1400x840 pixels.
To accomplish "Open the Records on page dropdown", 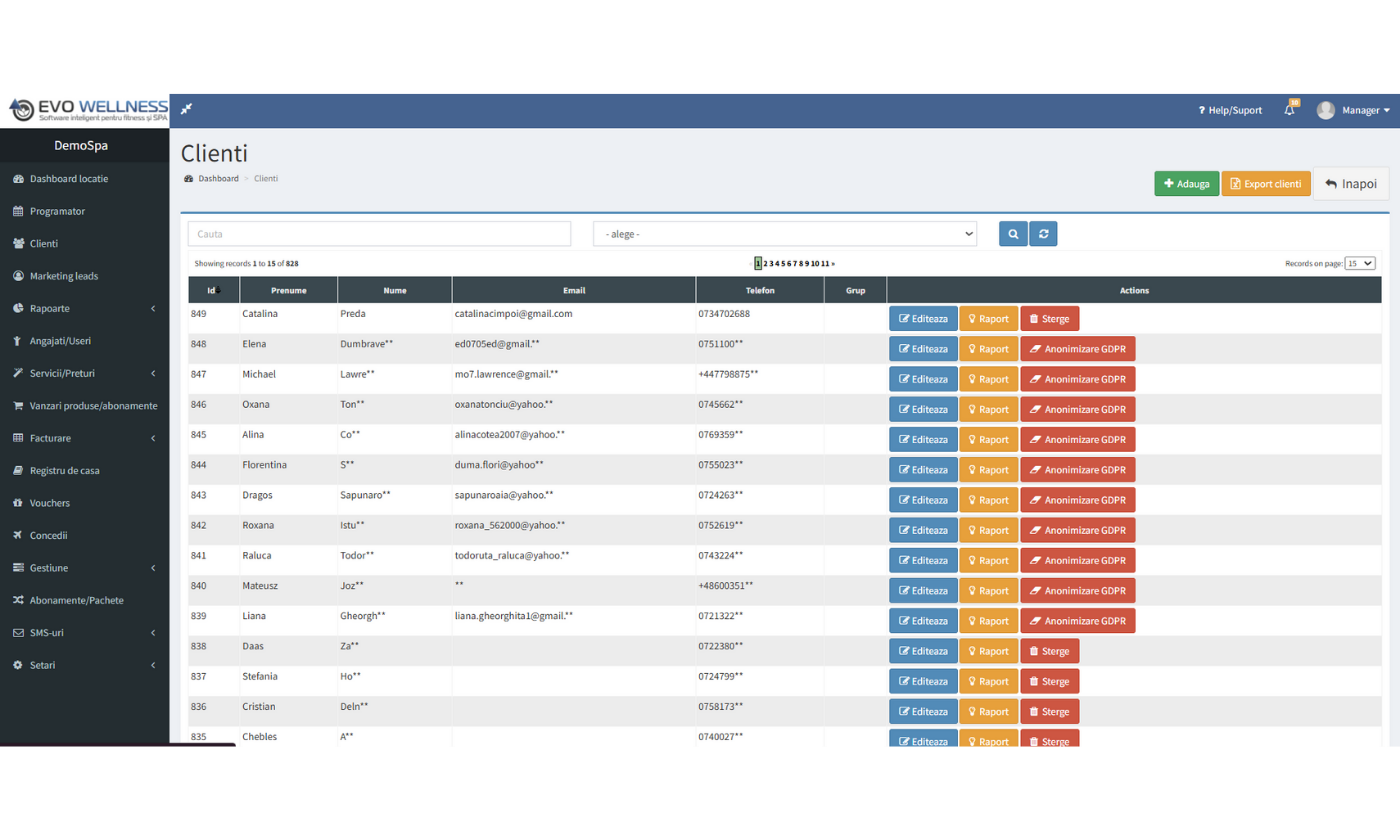I will [x=1360, y=263].
